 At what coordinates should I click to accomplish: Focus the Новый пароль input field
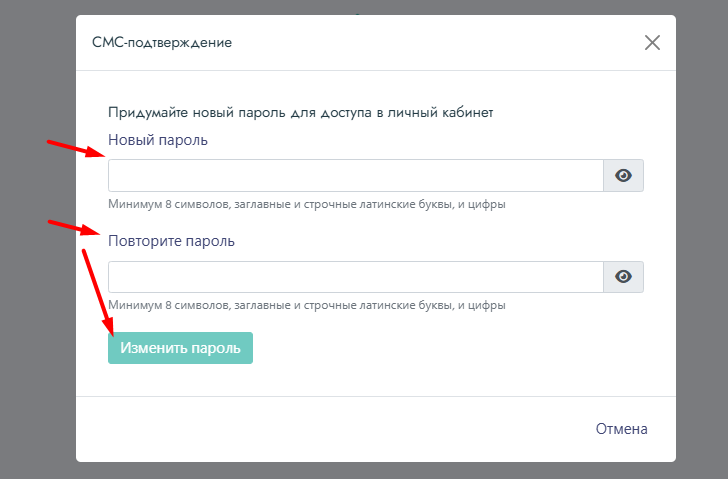point(356,175)
